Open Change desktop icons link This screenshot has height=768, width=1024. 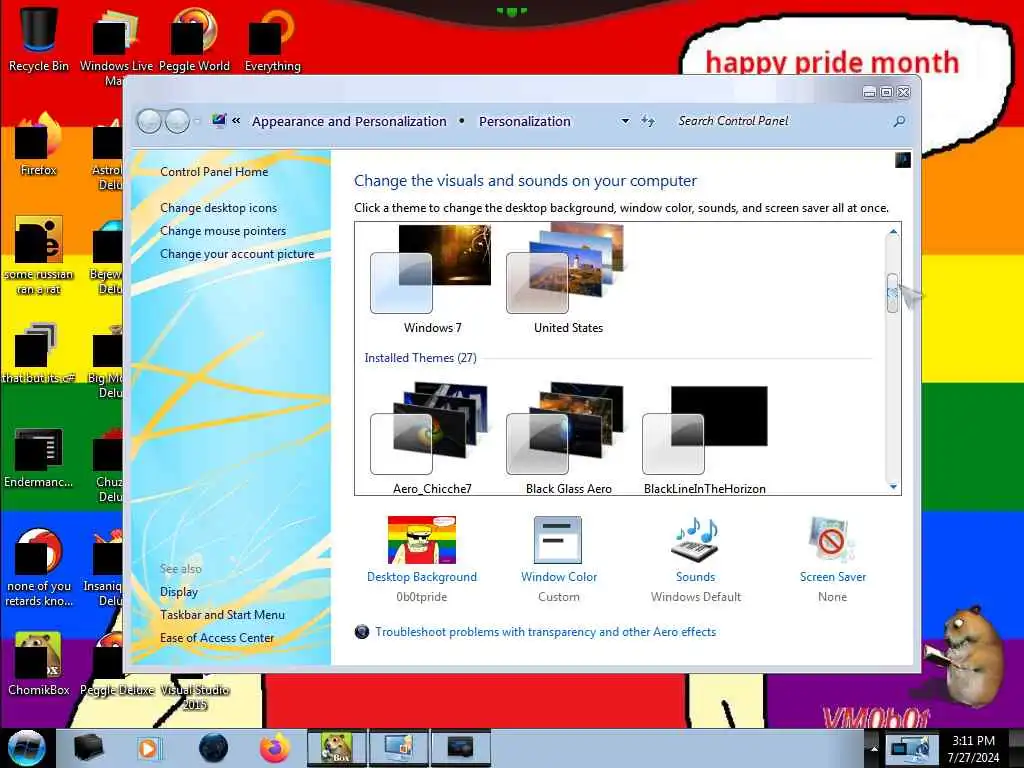218,208
